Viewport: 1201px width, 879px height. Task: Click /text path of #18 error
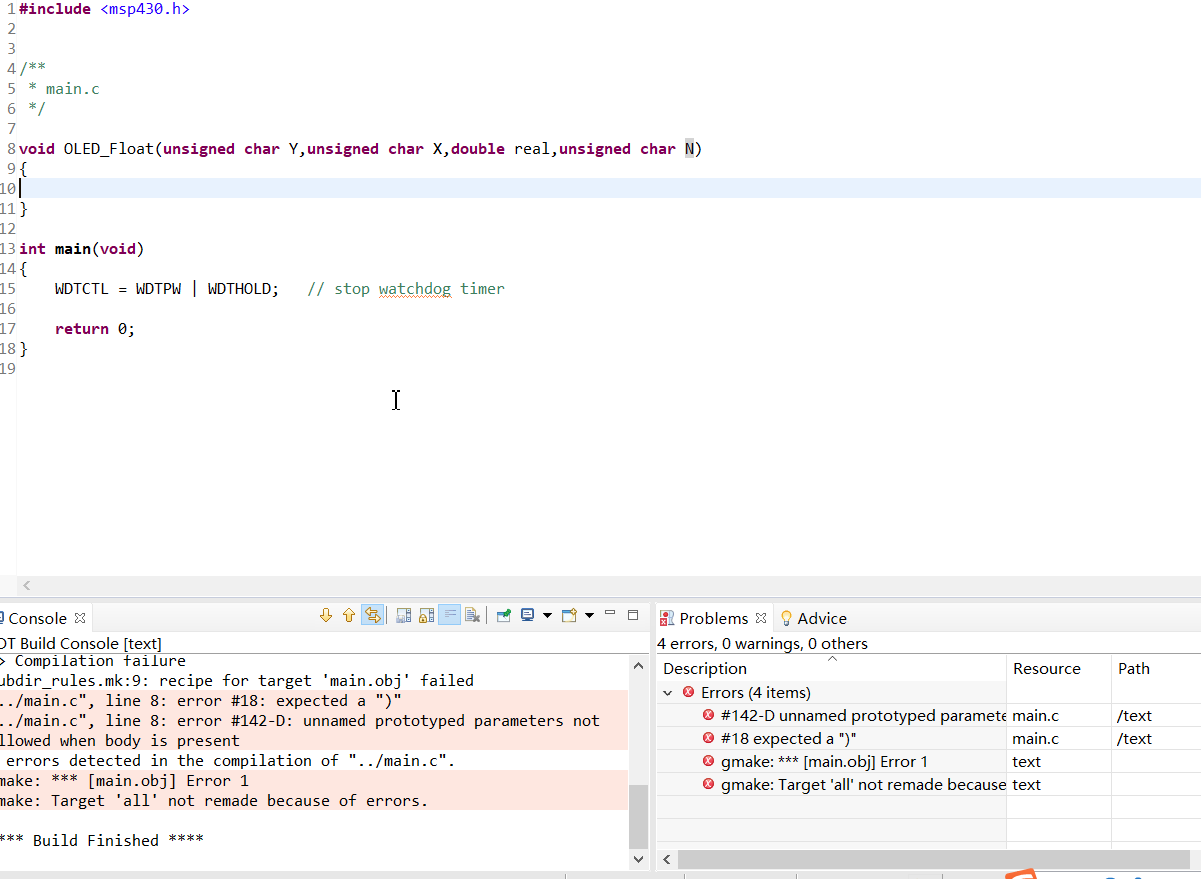(x=1135, y=739)
